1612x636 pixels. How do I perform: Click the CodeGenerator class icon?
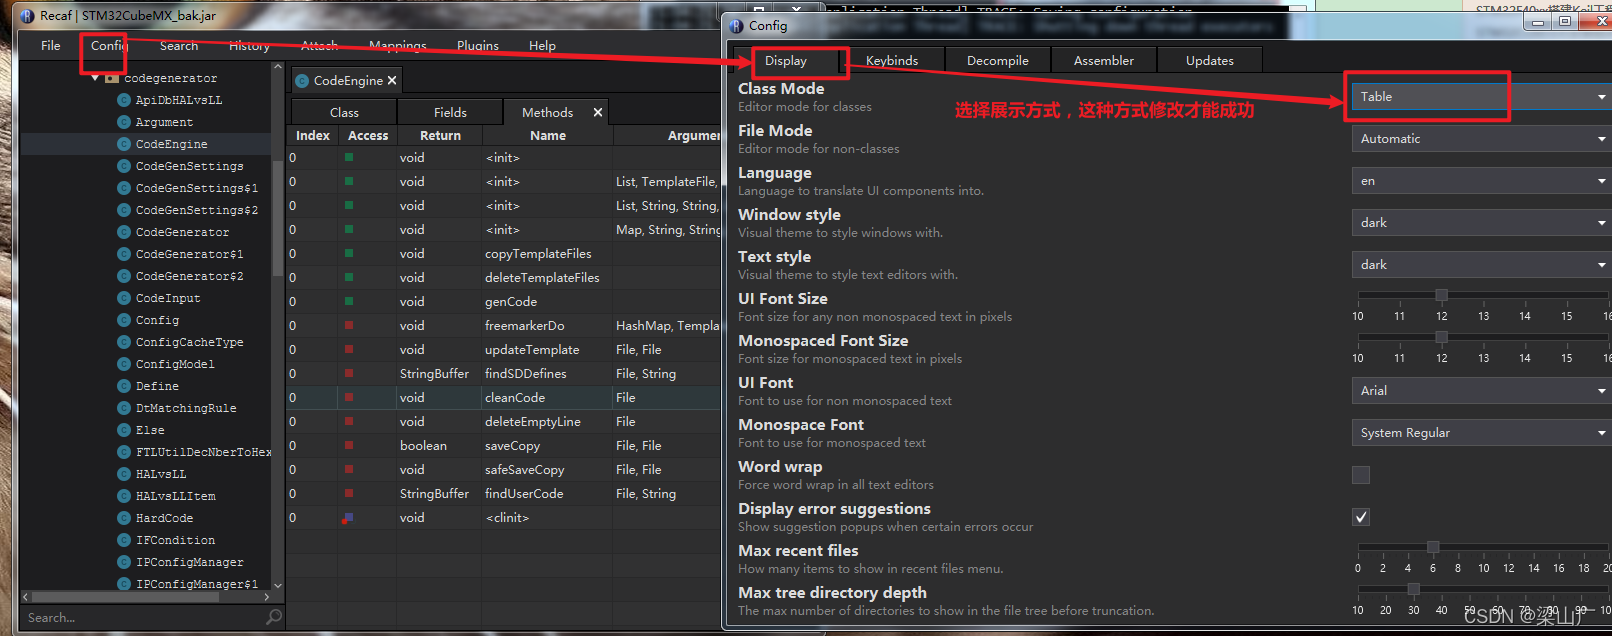point(124,232)
